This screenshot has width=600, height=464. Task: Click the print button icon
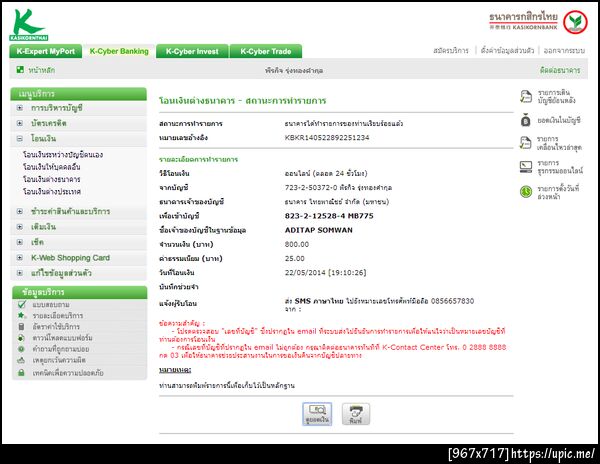(x=355, y=414)
